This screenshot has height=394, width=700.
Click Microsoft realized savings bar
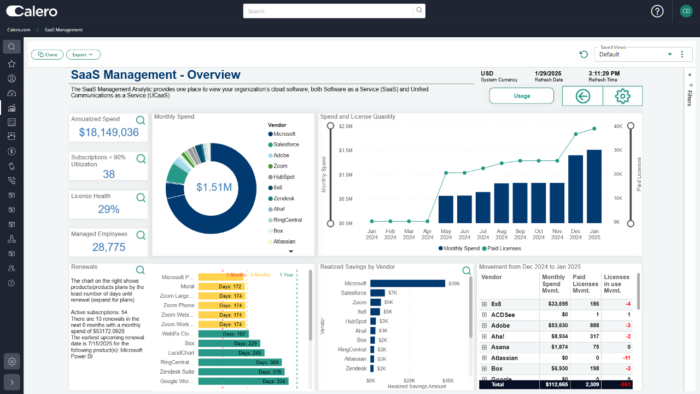408,283
